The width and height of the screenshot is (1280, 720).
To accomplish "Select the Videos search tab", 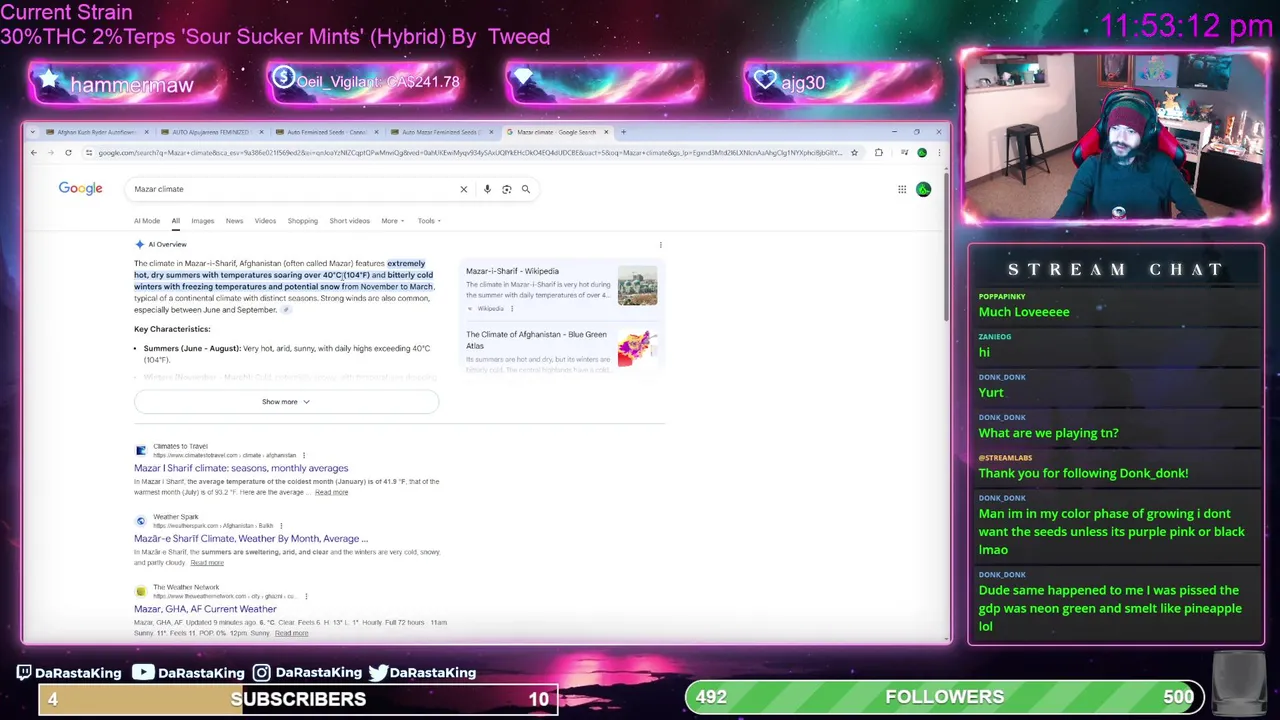I will coord(265,221).
